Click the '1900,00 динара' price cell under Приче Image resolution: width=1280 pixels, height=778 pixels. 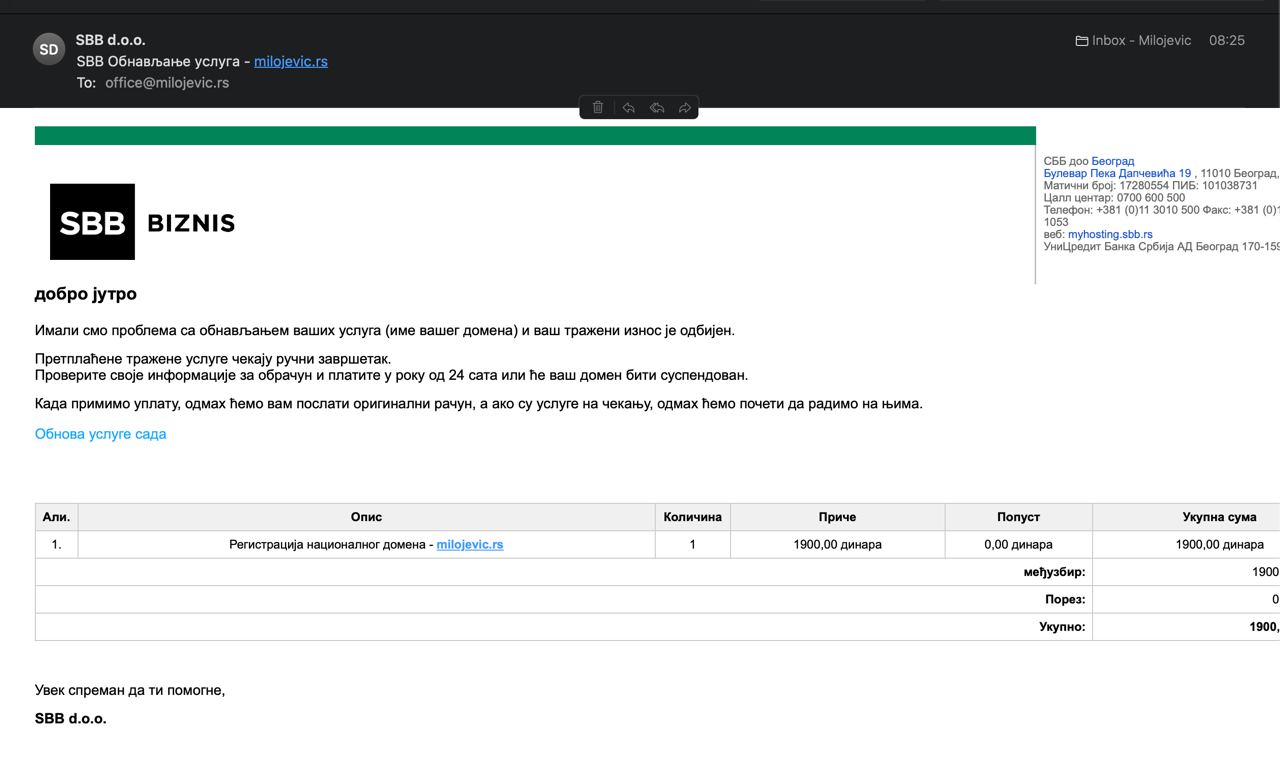837,545
